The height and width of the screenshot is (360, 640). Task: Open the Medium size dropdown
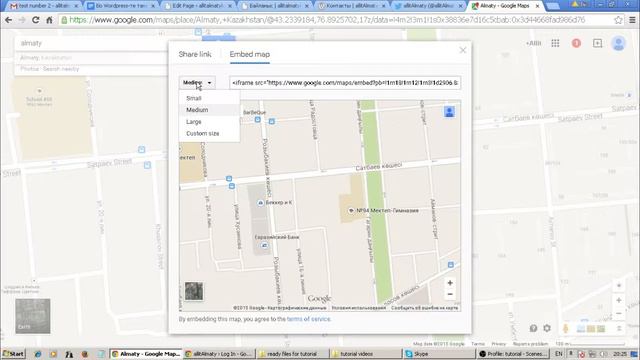point(197,82)
